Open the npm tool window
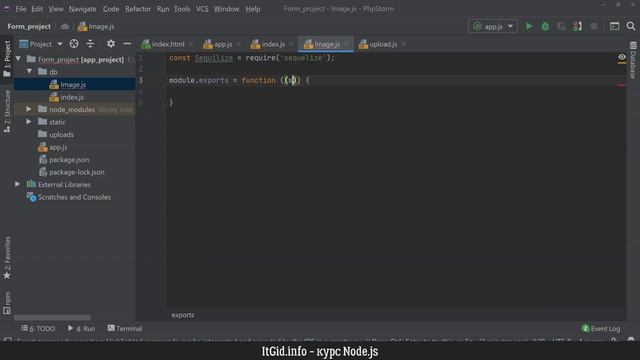 click(x=7, y=302)
